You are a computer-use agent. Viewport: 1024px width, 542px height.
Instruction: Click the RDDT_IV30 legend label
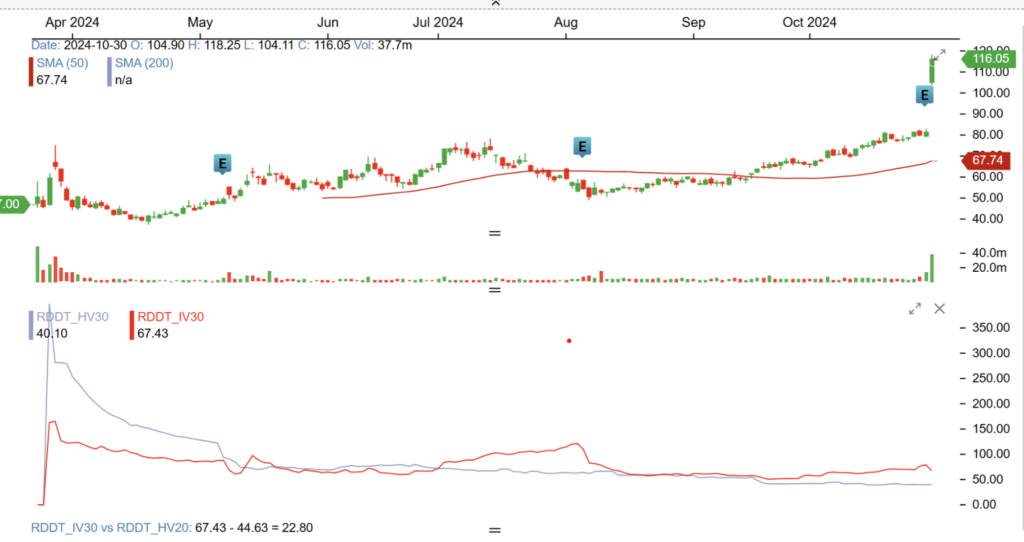(x=170, y=317)
